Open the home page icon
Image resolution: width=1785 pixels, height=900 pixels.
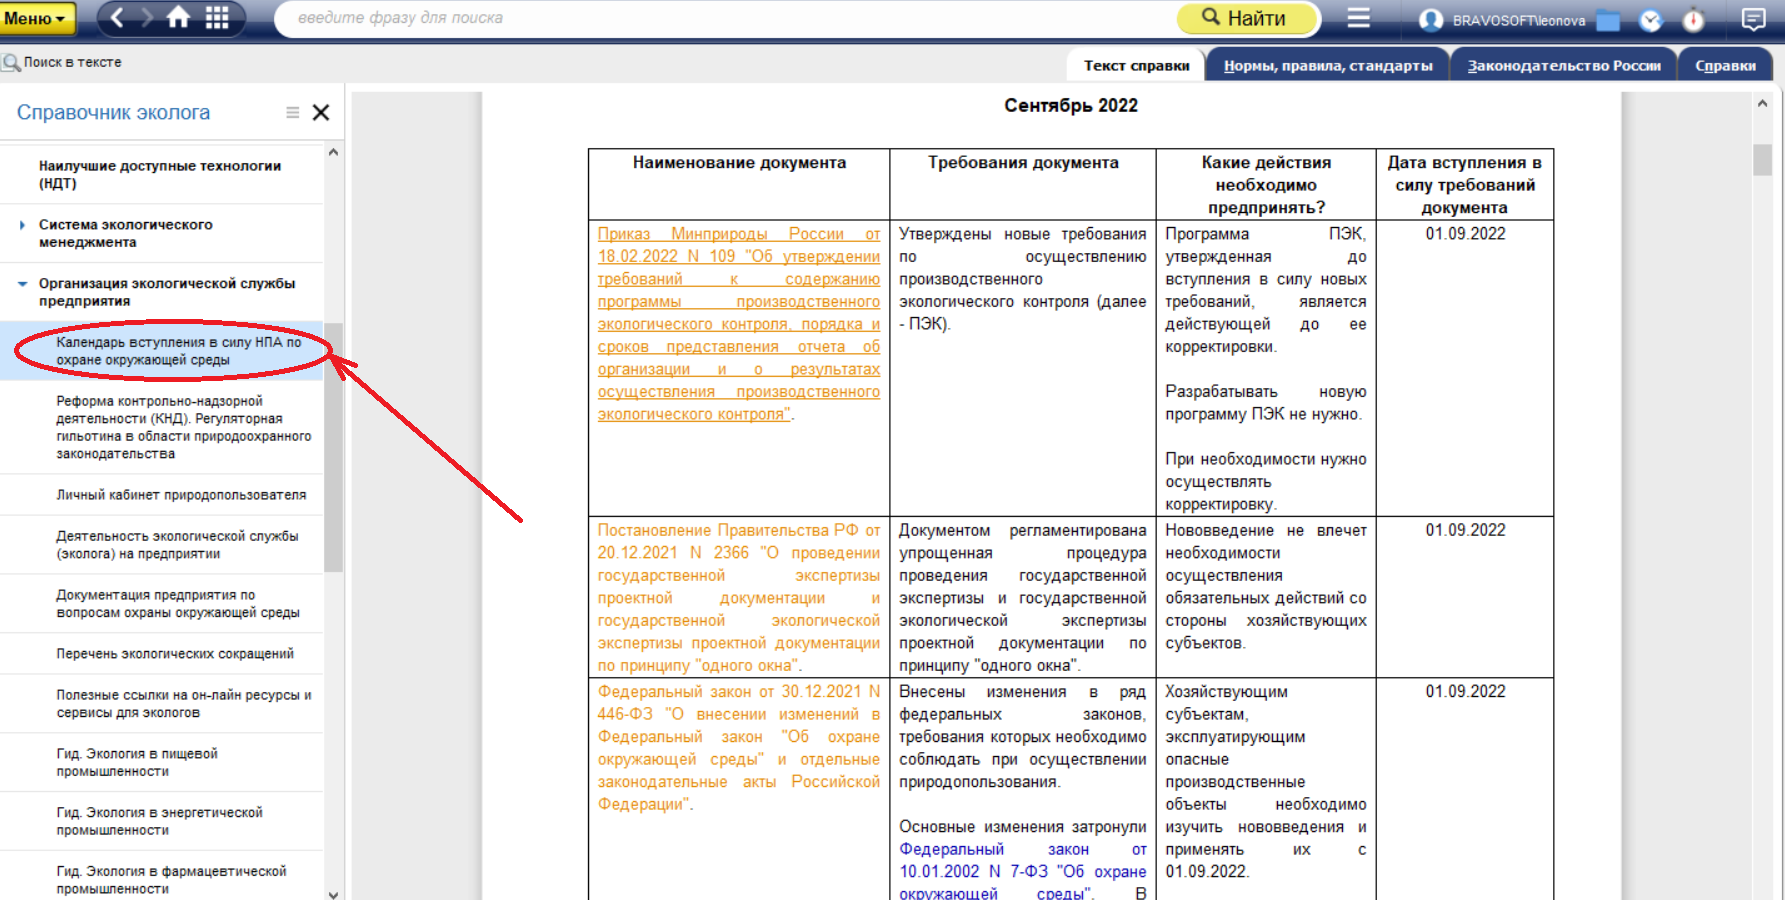pos(178,17)
